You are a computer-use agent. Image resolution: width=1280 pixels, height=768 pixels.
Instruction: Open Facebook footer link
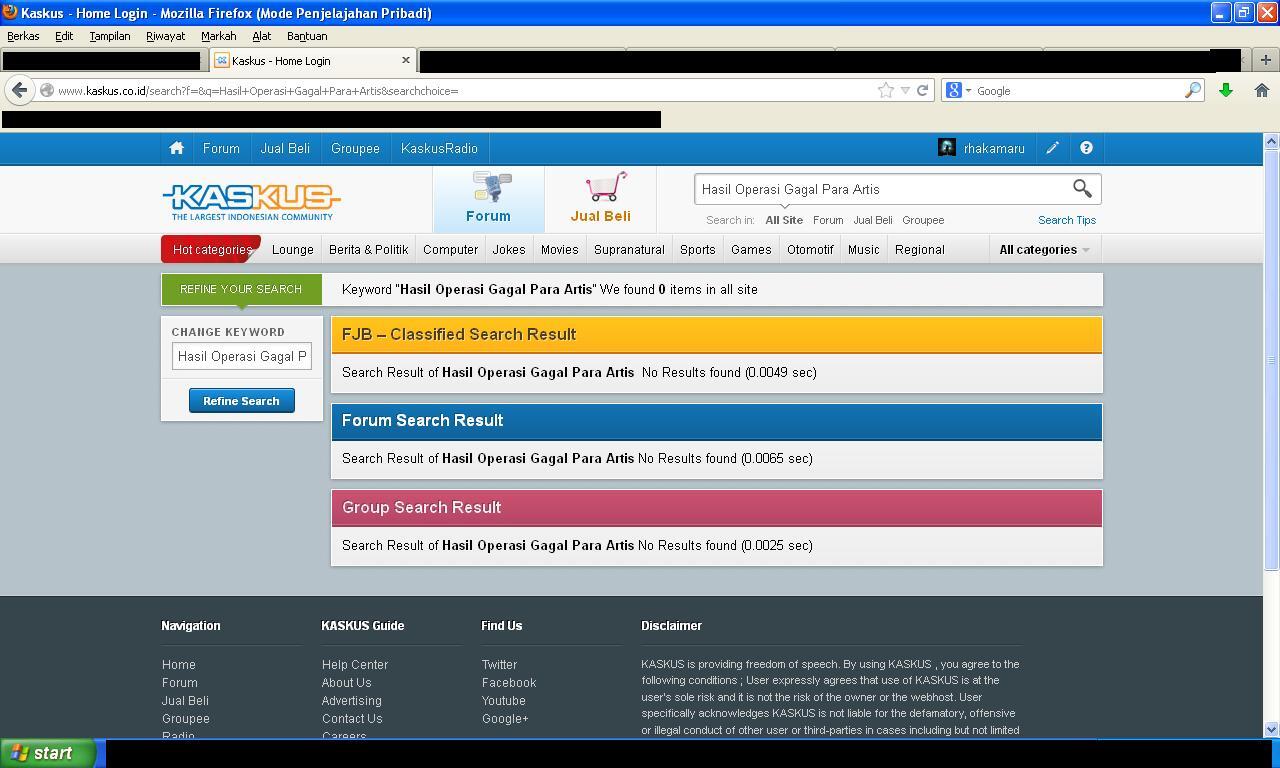(x=509, y=683)
